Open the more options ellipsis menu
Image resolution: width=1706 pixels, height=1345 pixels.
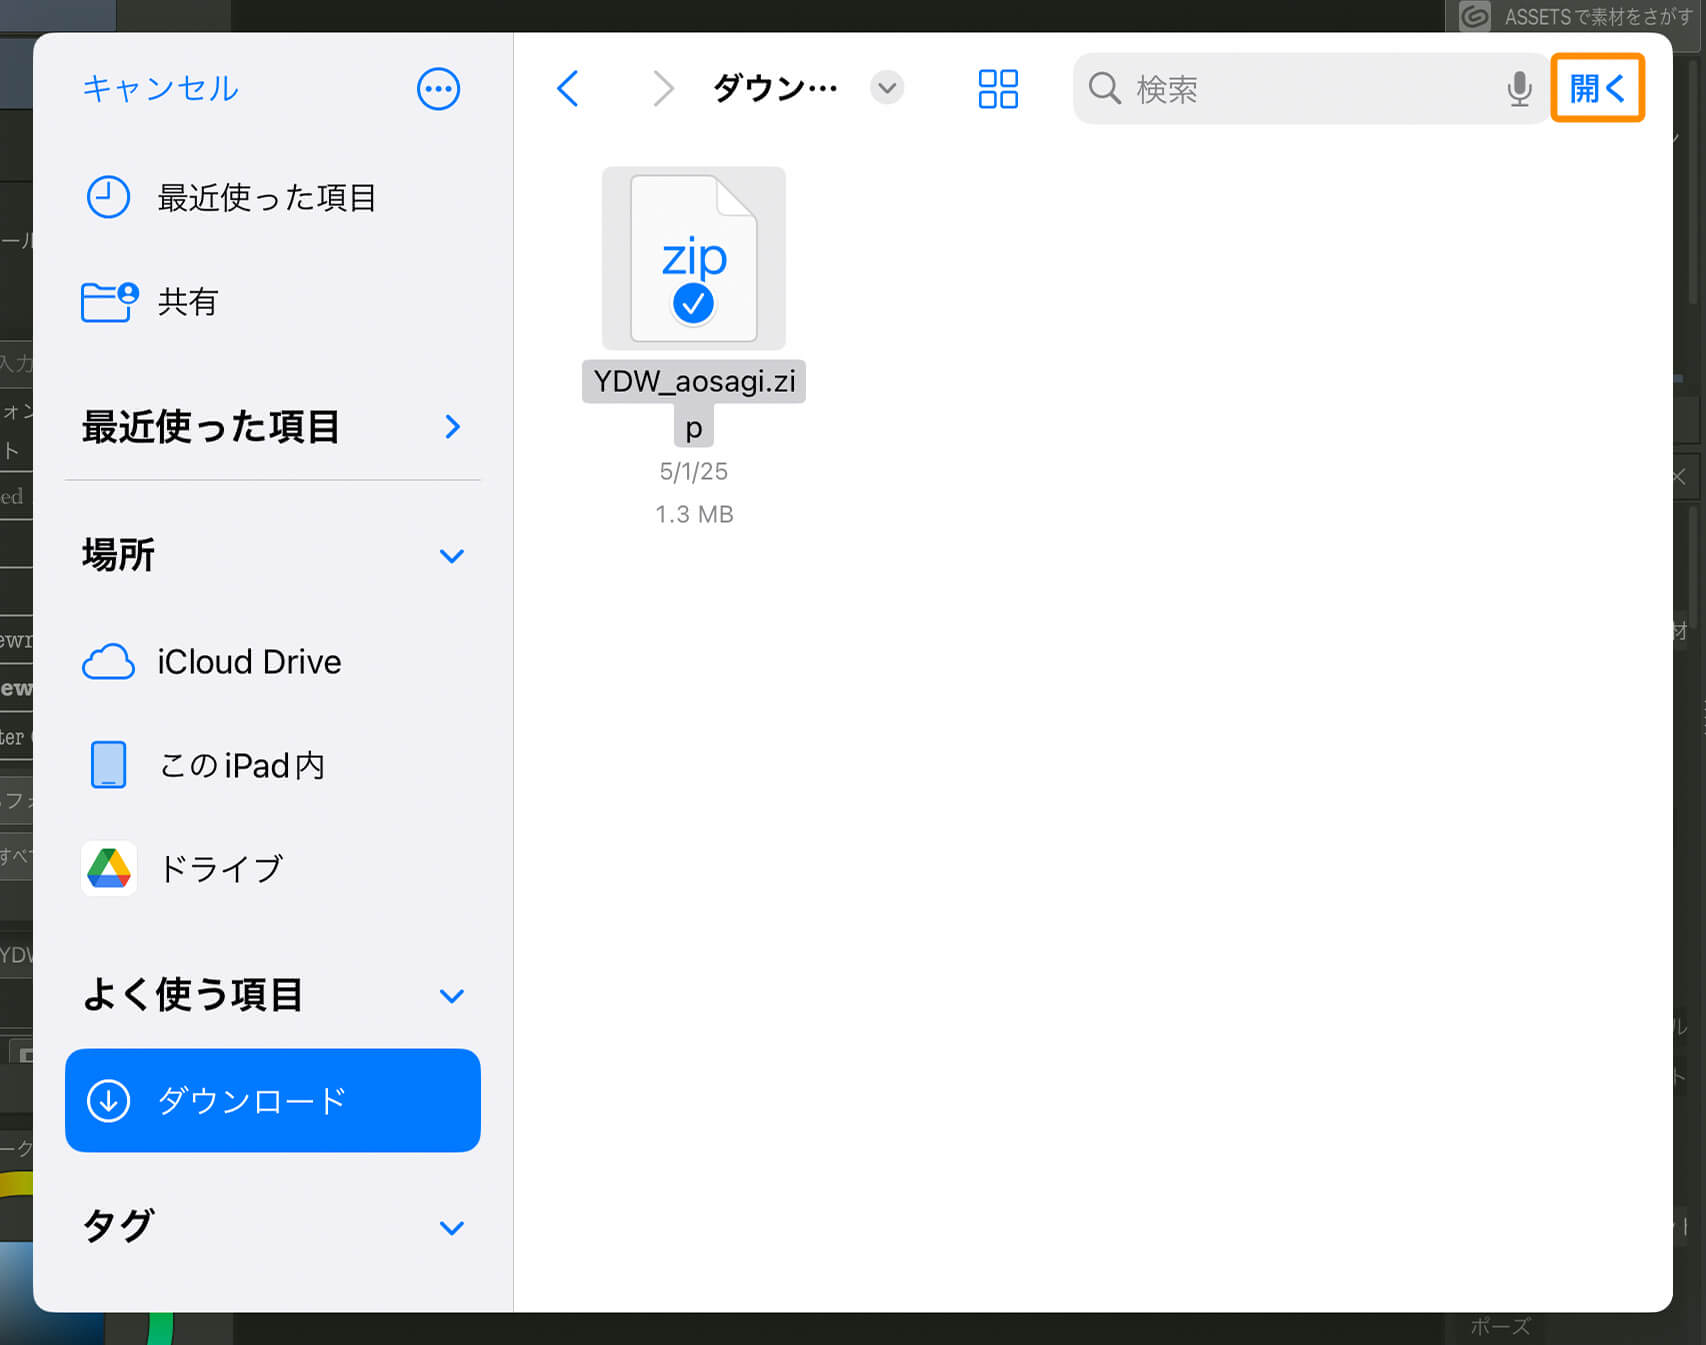438,88
